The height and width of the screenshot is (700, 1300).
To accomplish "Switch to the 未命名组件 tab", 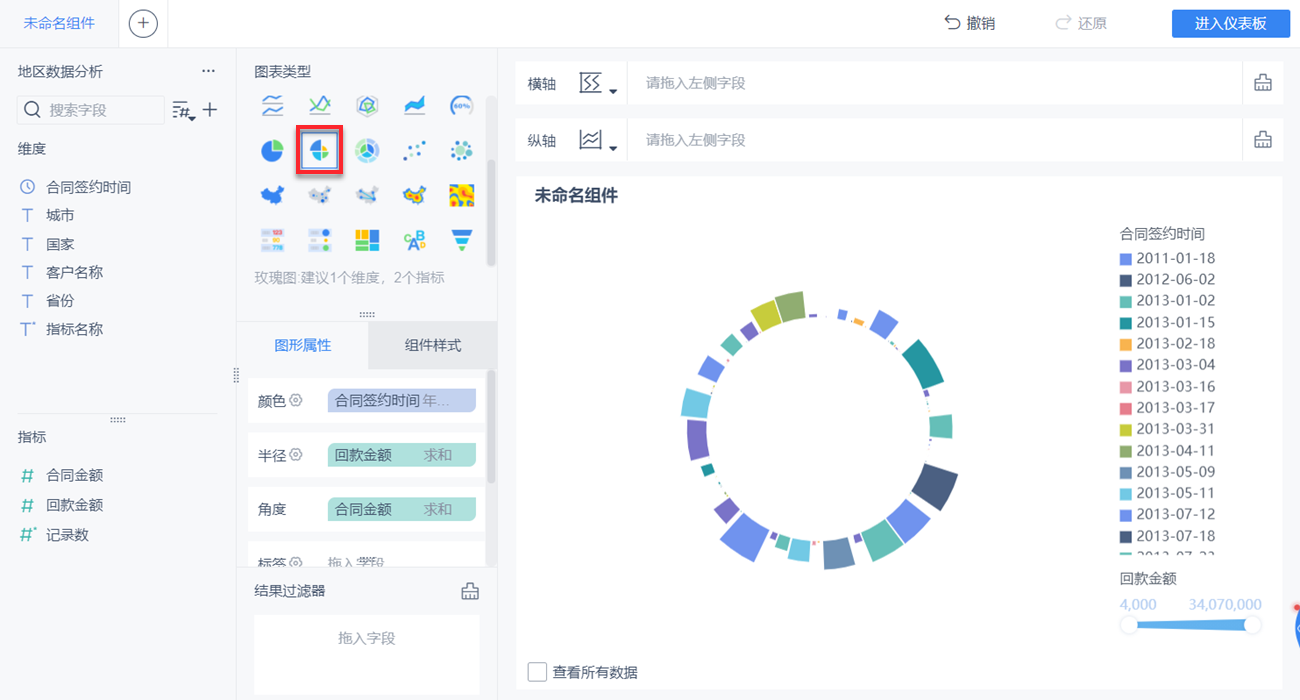I will (59, 23).
